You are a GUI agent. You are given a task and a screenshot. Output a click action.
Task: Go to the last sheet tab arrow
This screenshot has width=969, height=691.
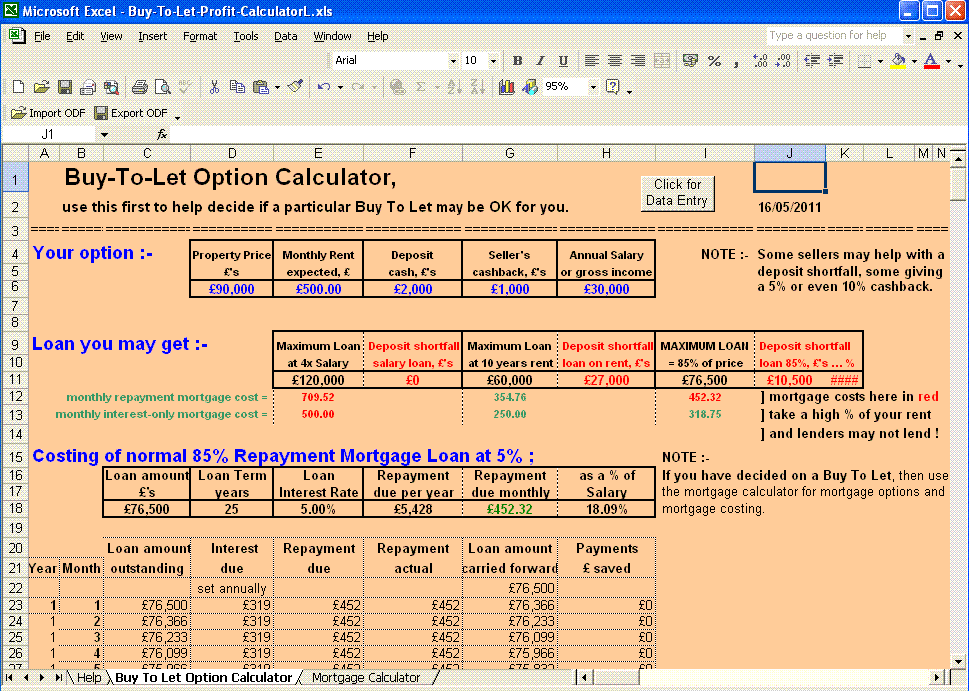(x=57, y=677)
